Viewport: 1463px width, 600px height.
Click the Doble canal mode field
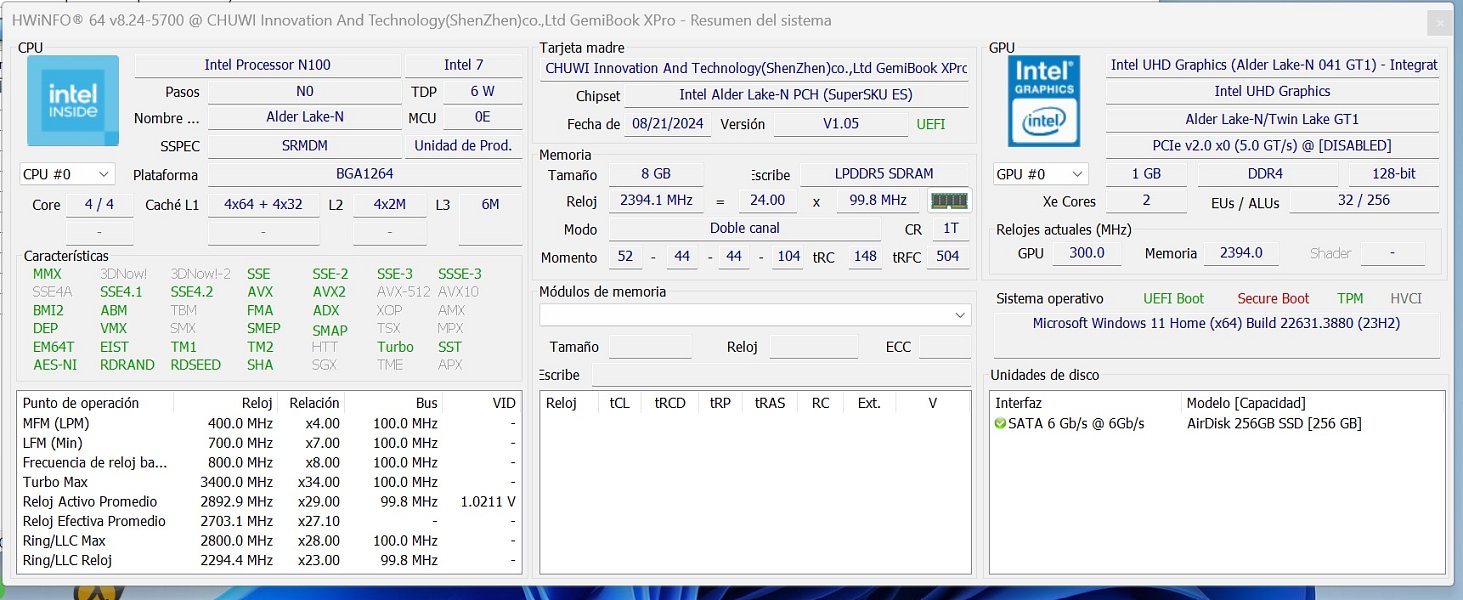point(745,229)
